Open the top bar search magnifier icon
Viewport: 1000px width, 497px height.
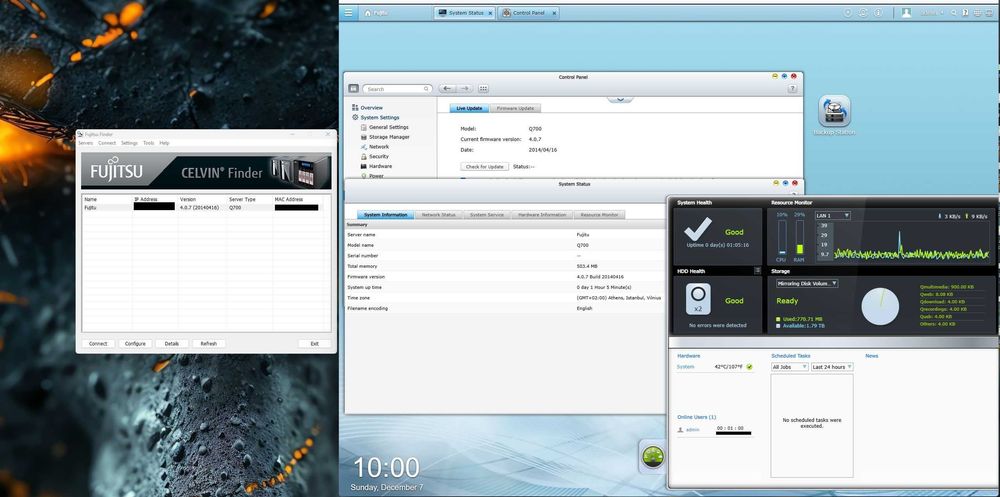954,13
